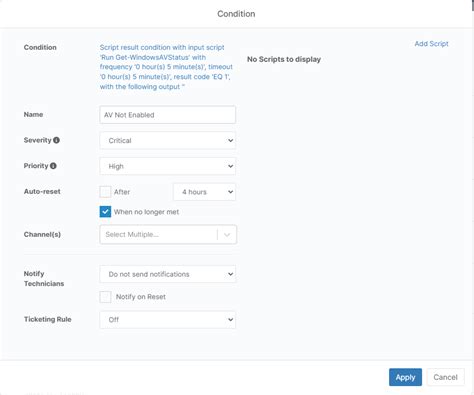Click the Name field containing AV Not Enabled

coord(168,115)
